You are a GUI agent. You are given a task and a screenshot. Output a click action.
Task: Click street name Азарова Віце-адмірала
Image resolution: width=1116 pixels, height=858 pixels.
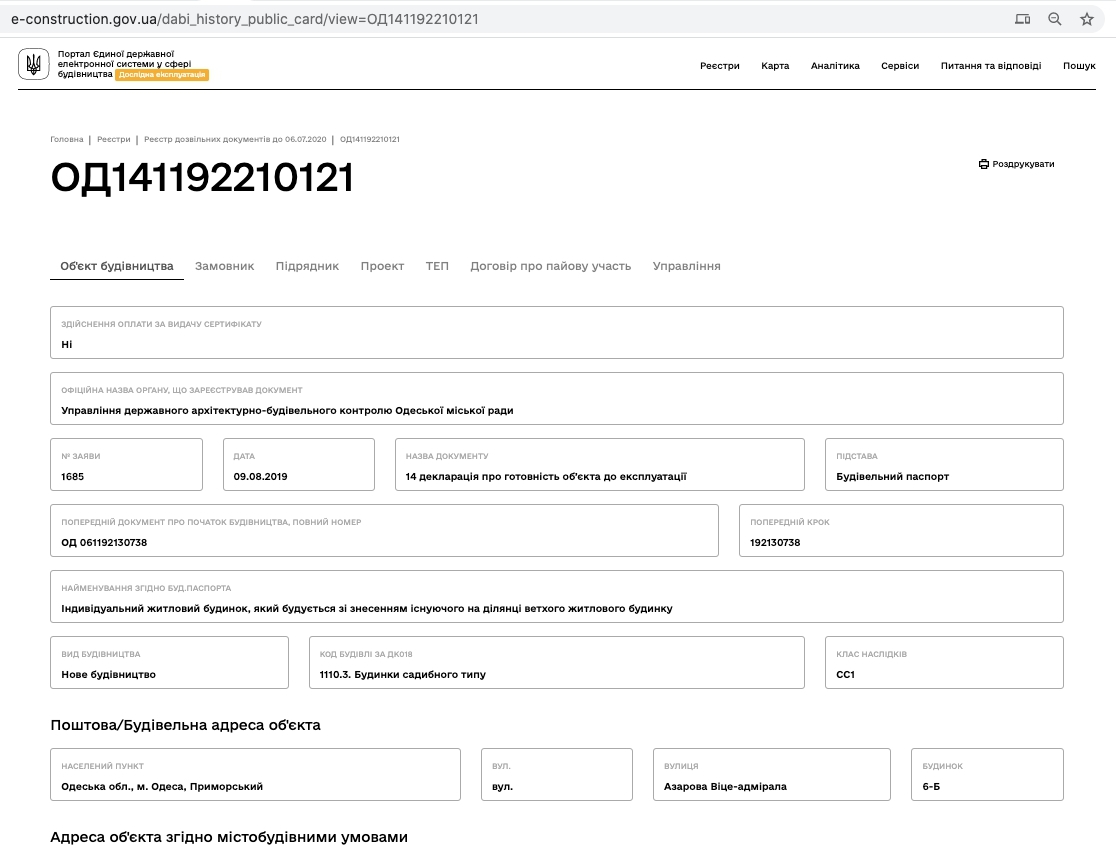(x=725, y=787)
